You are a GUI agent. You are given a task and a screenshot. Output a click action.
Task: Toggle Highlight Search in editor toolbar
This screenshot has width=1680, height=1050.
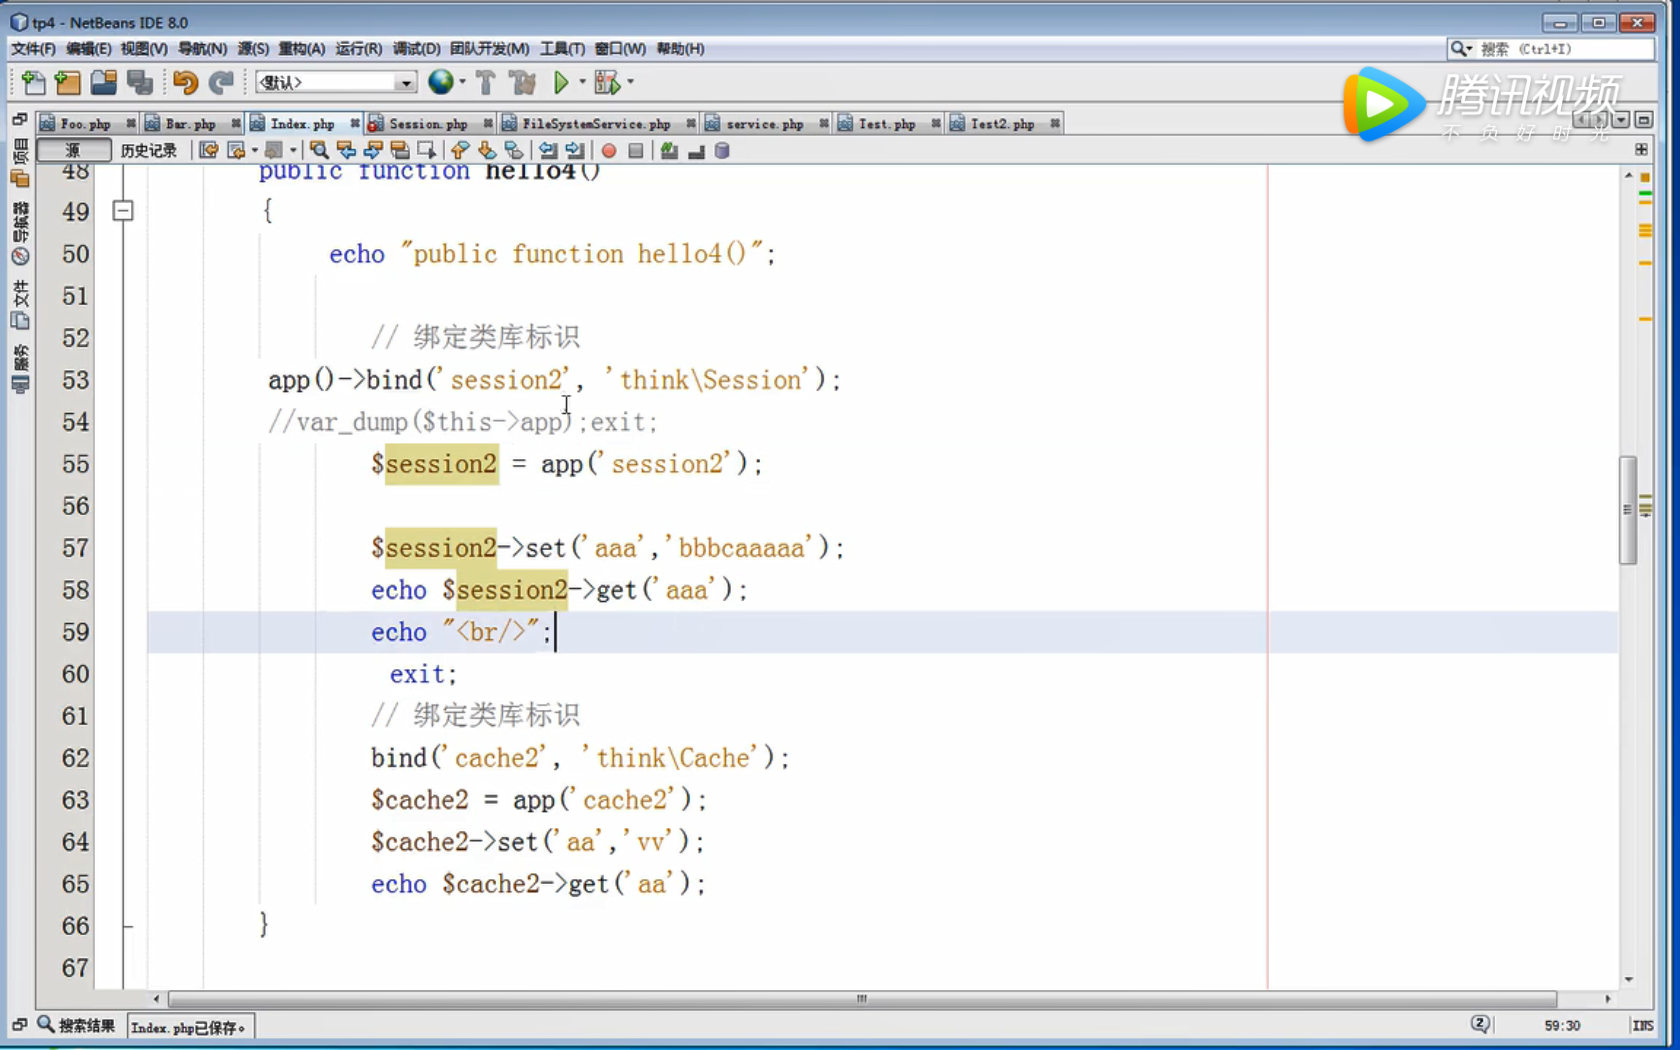[400, 151]
